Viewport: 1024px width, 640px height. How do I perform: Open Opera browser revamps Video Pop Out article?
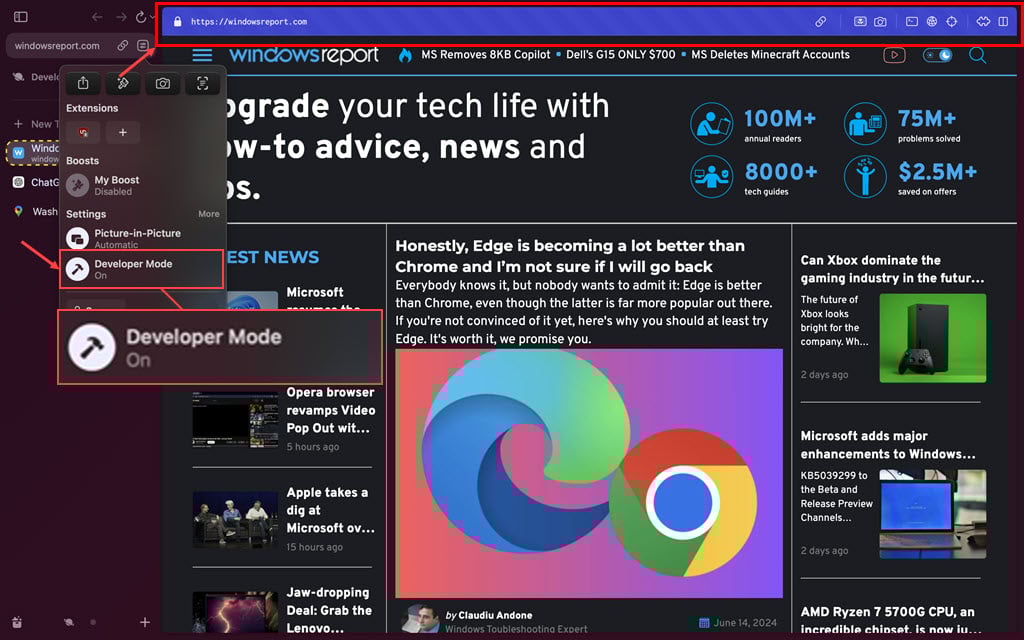pyautogui.click(x=330, y=410)
